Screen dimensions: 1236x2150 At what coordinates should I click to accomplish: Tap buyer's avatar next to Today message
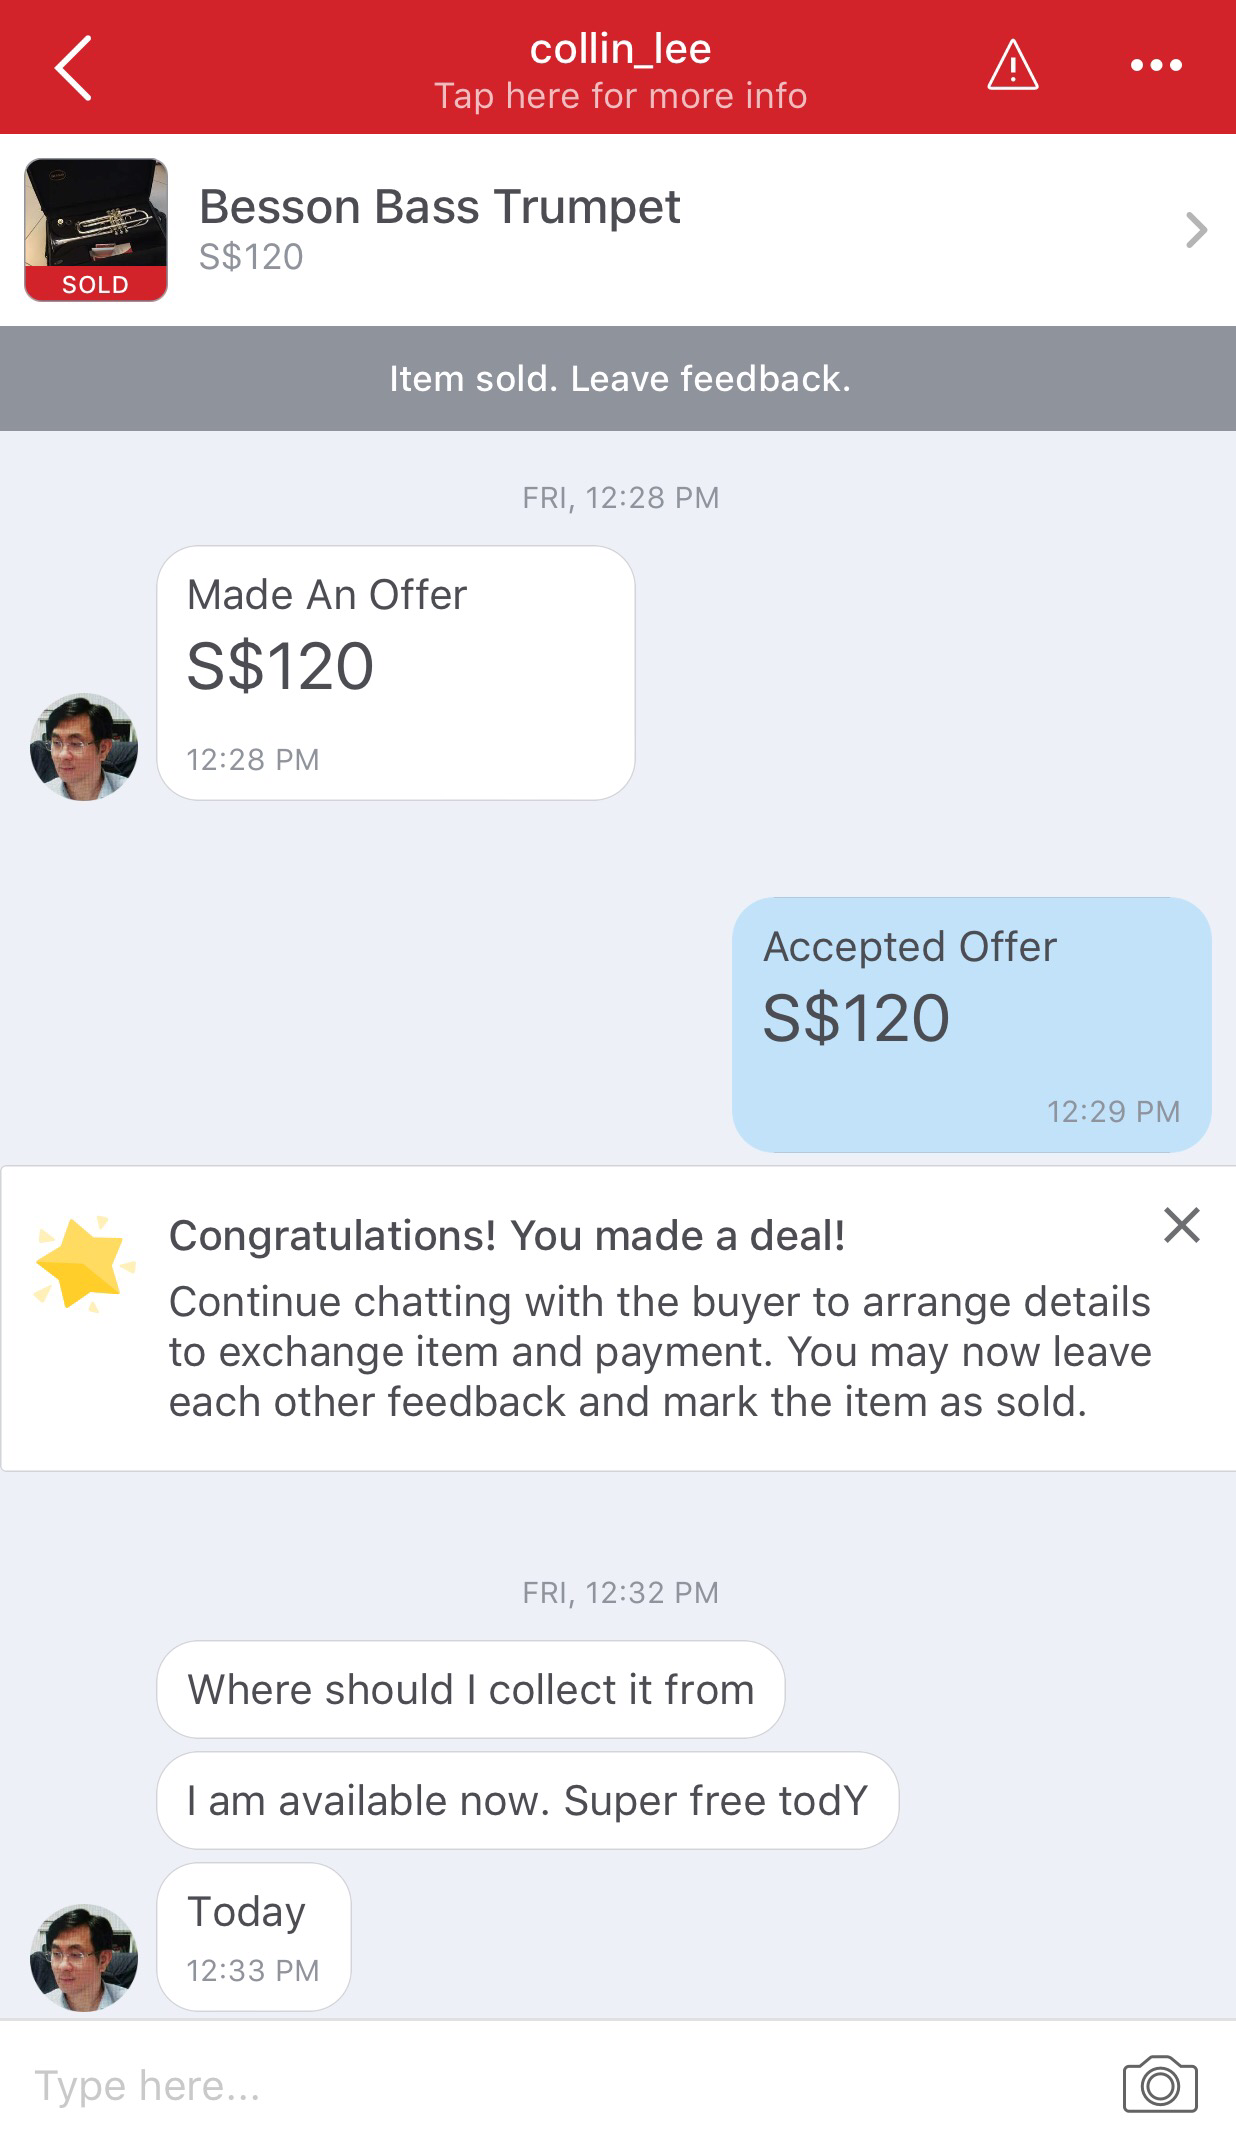(x=84, y=1957)
